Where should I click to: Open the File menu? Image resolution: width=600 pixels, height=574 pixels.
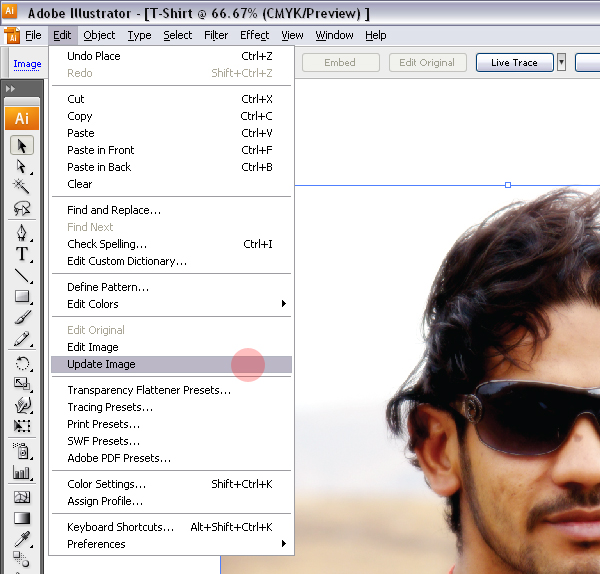click(33, 35)
